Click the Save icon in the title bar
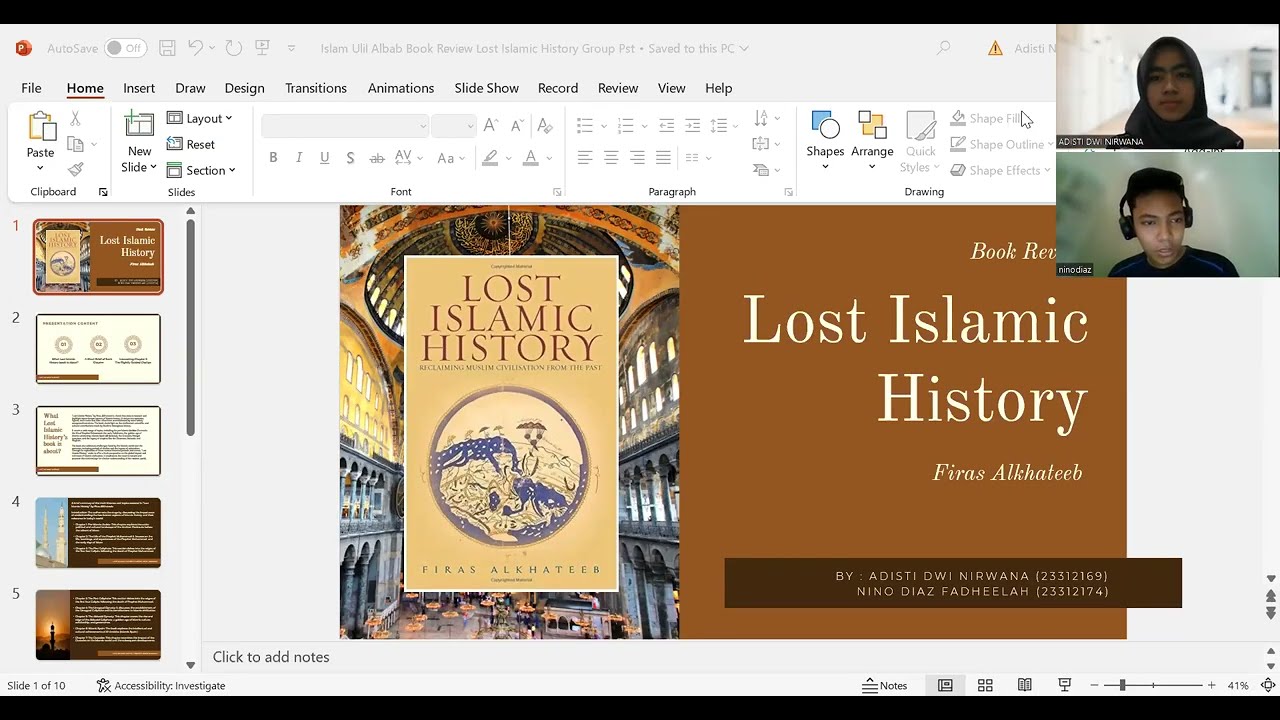 [x=167, y=48]
